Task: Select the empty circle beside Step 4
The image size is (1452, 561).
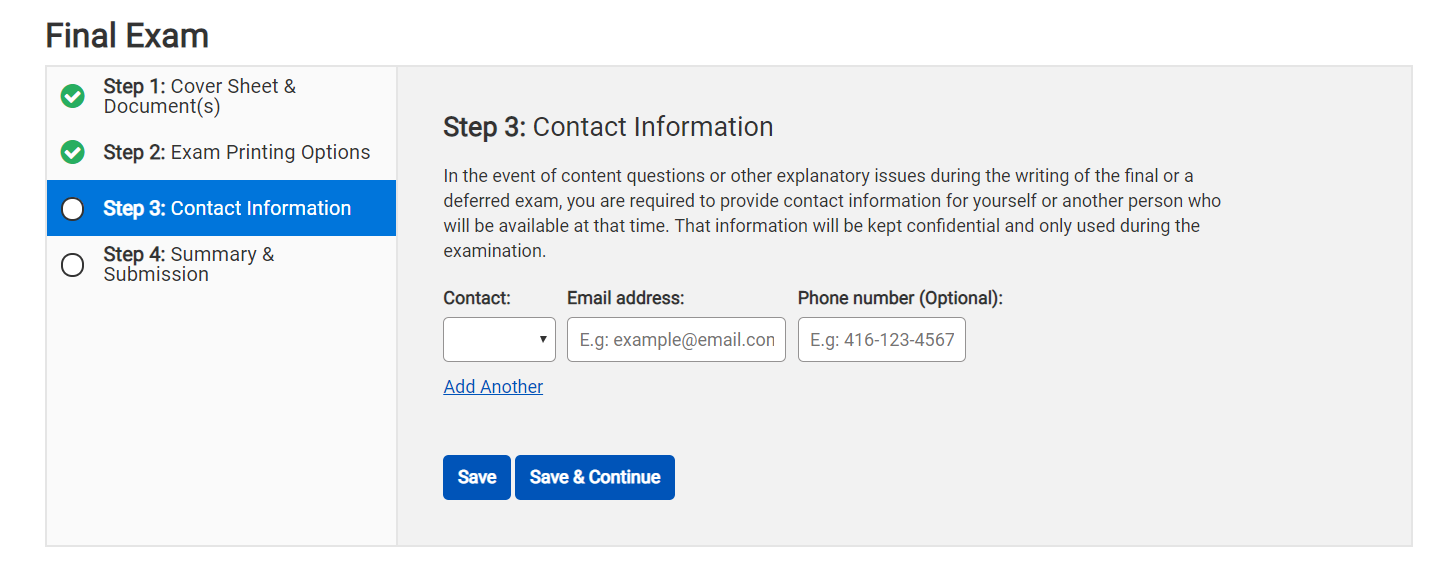Action: click(73, 265)
